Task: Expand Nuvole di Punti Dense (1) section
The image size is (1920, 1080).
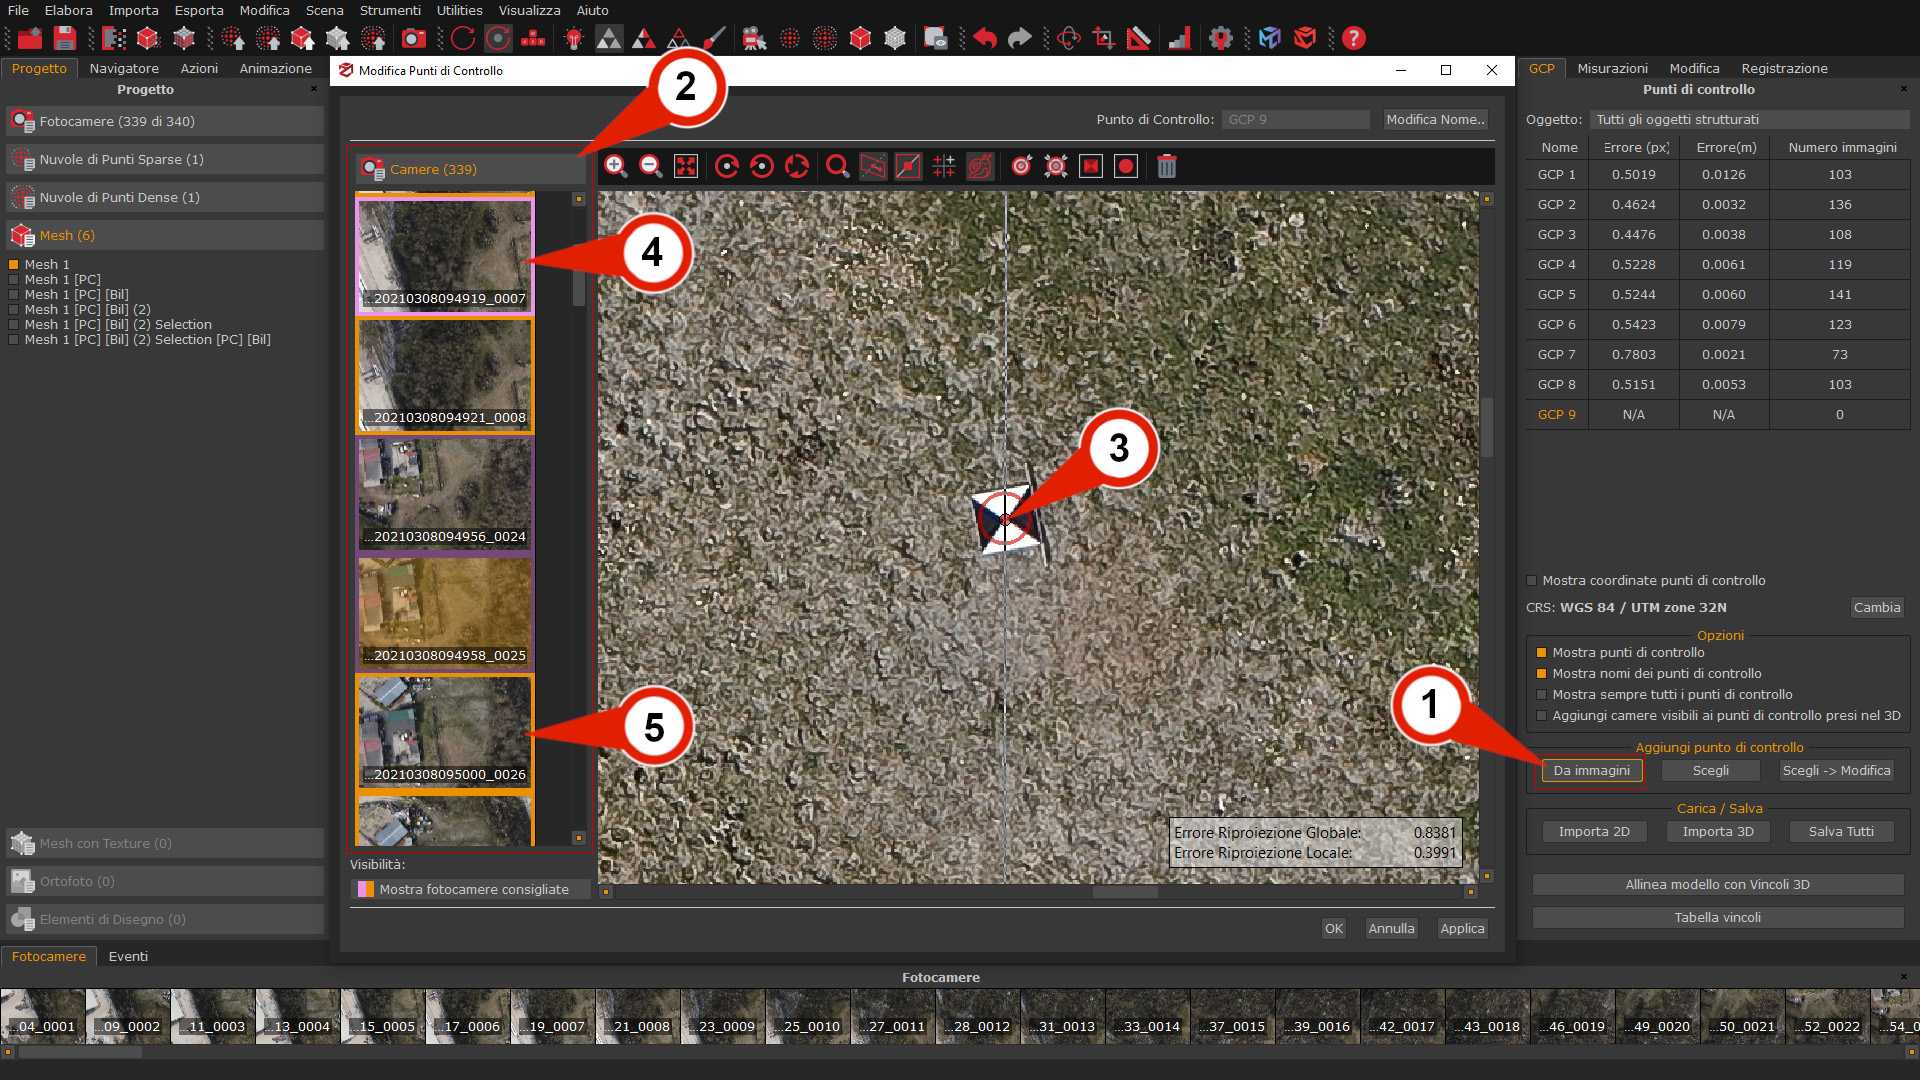Action: [165, 197]
